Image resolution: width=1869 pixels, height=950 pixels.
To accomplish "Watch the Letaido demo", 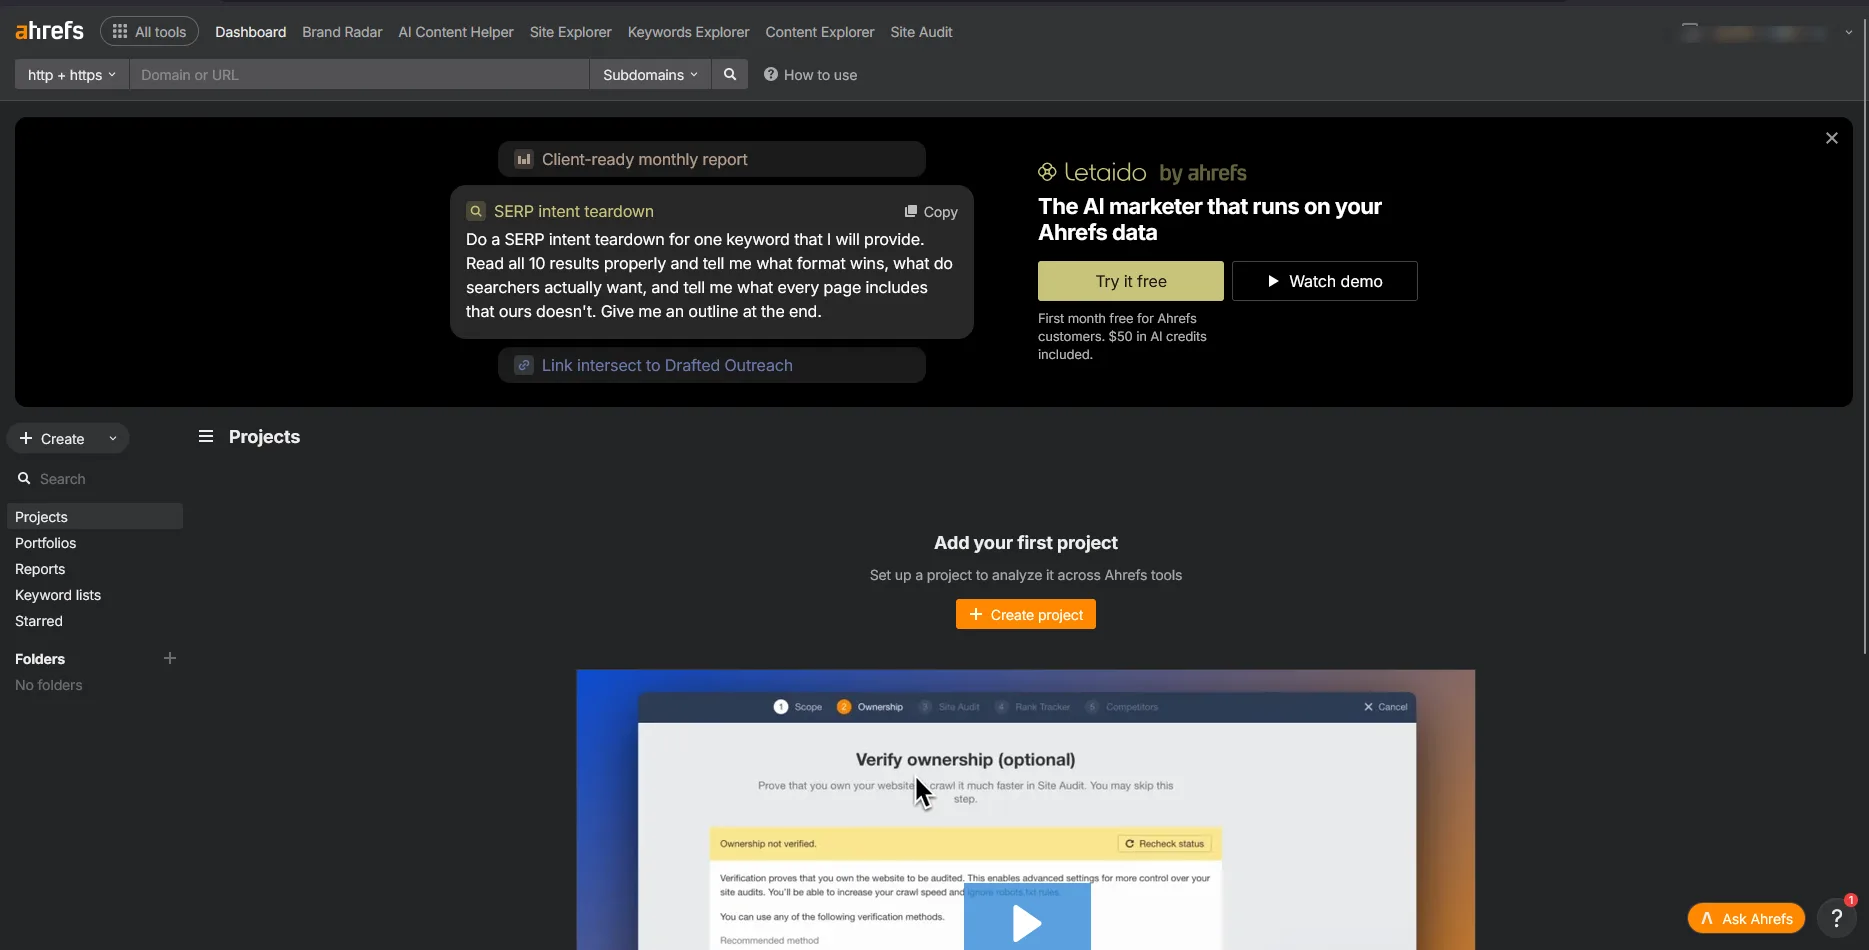I will [1325, 281].
